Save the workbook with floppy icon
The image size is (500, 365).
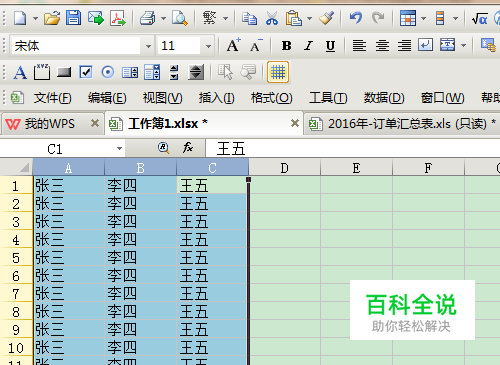(x=73, y=18)
